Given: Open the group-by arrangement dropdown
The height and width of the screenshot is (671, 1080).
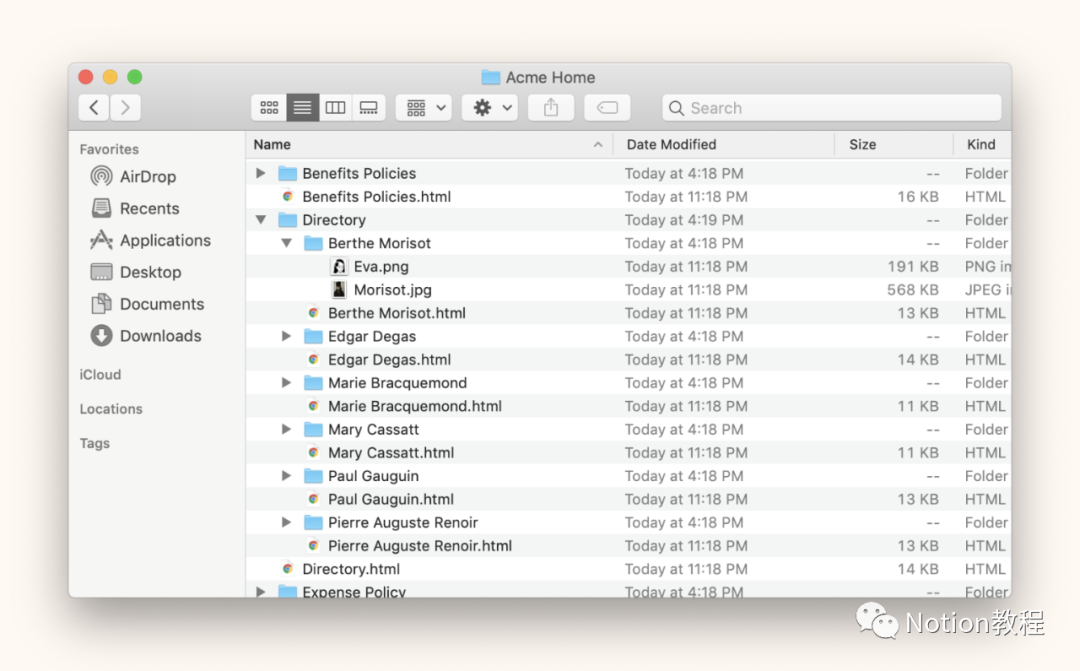Looking at the screenshot, I should point(424,108).
